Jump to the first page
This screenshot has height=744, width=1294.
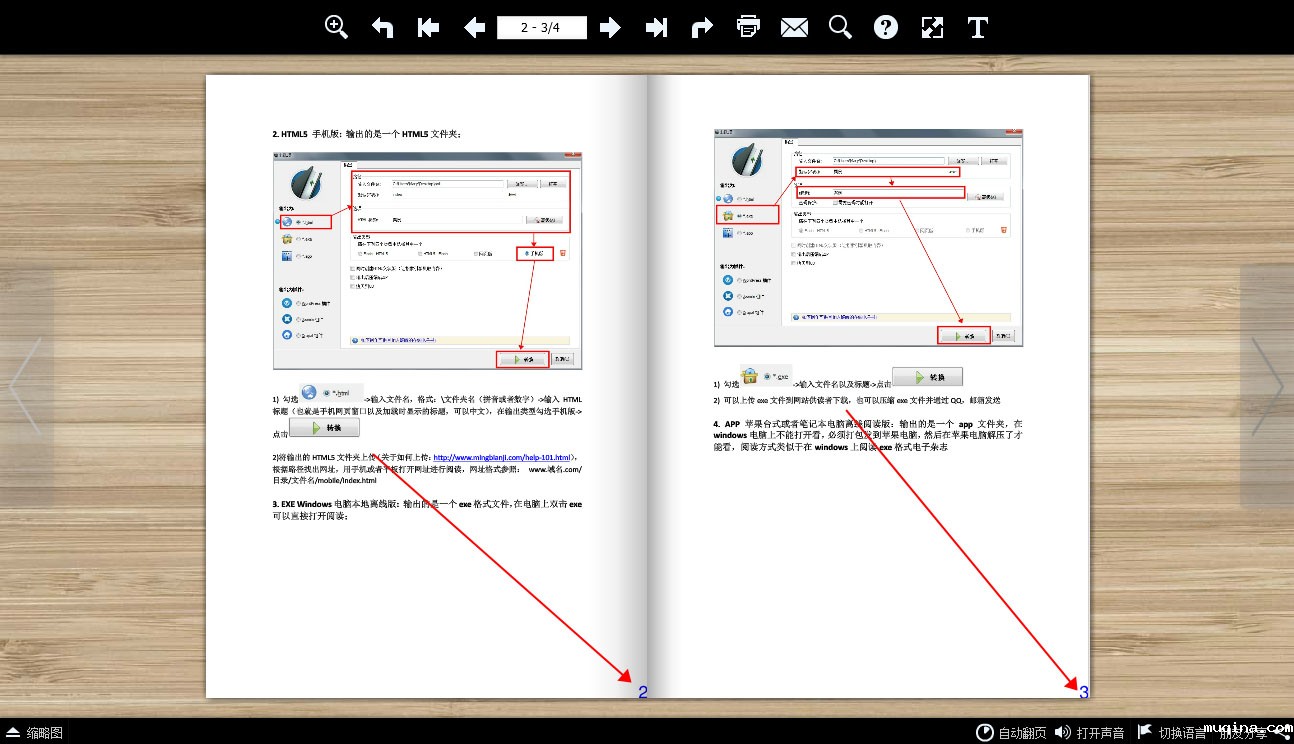(x=429, y=27)
